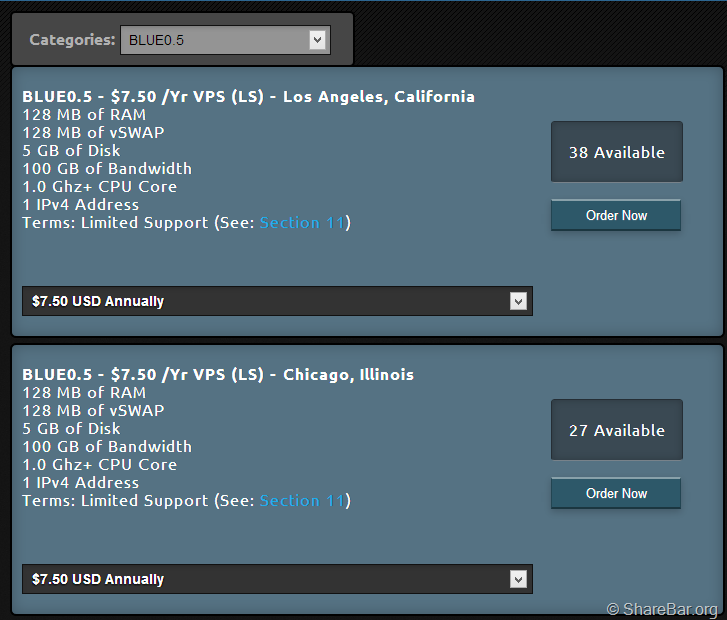Click the Categories label
The image size is (727, 620).
(72, 40)
